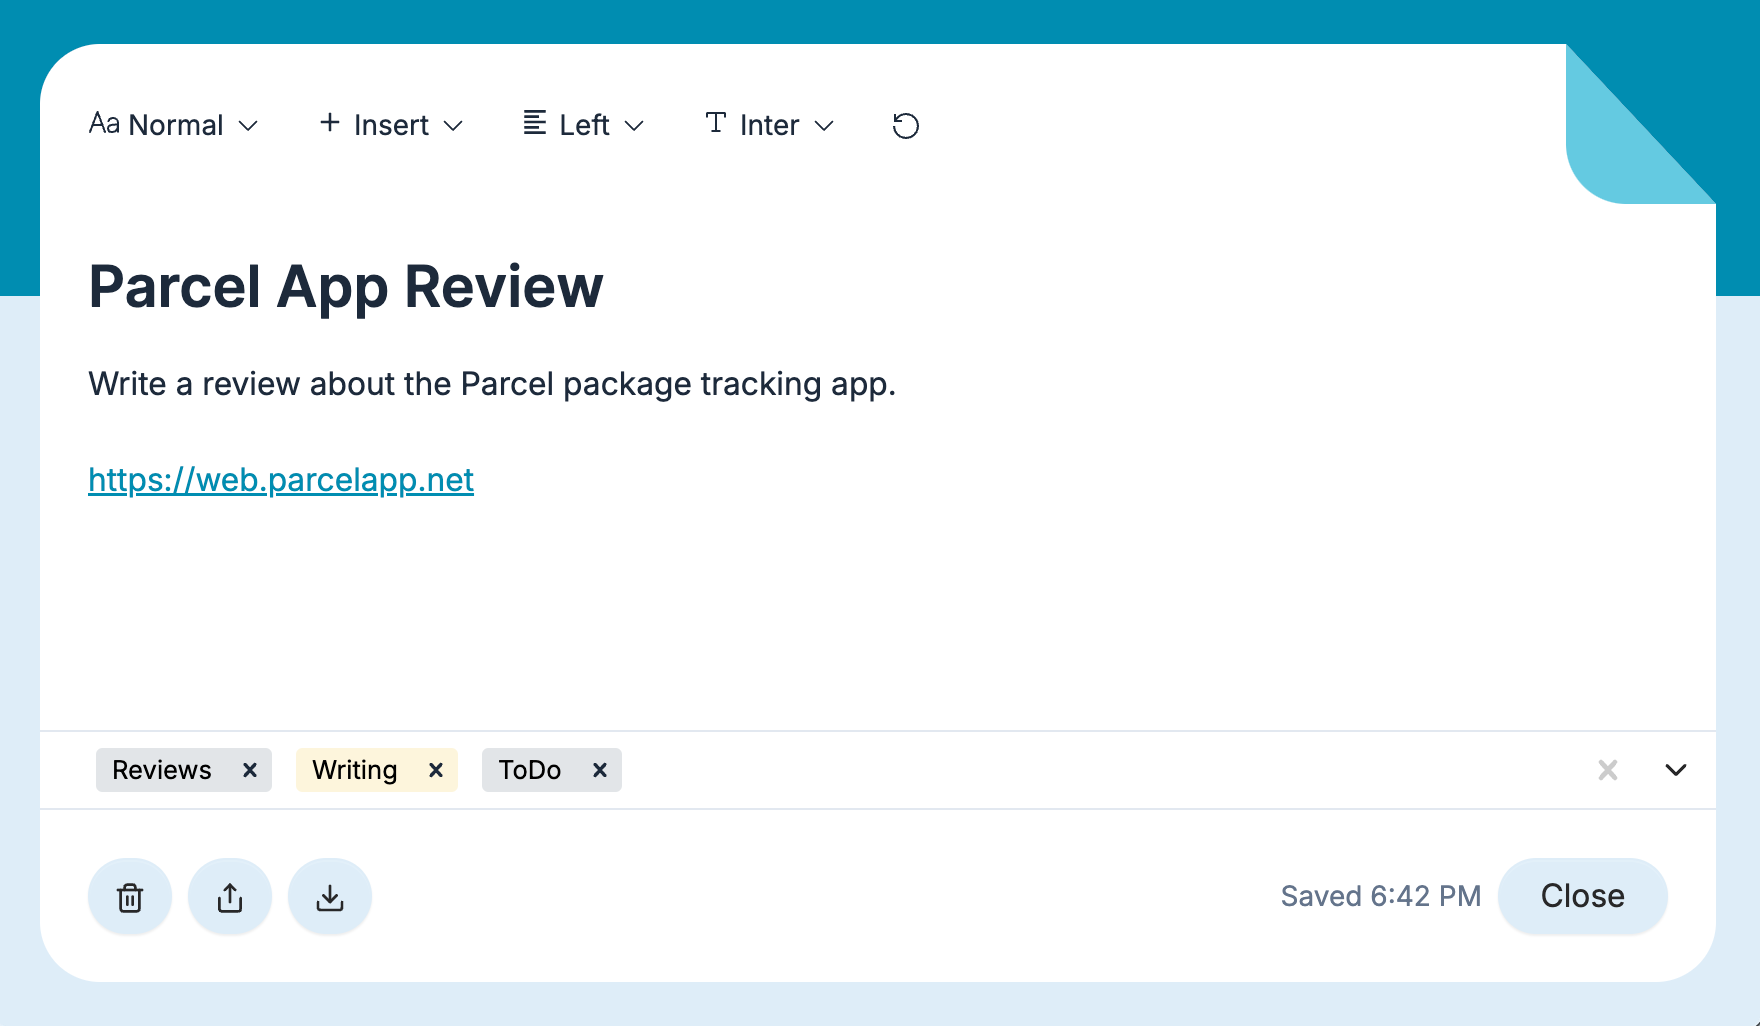Open the Left alignment dropdown
This screenshot has width=1760, height=1026.
pos(584,125)
